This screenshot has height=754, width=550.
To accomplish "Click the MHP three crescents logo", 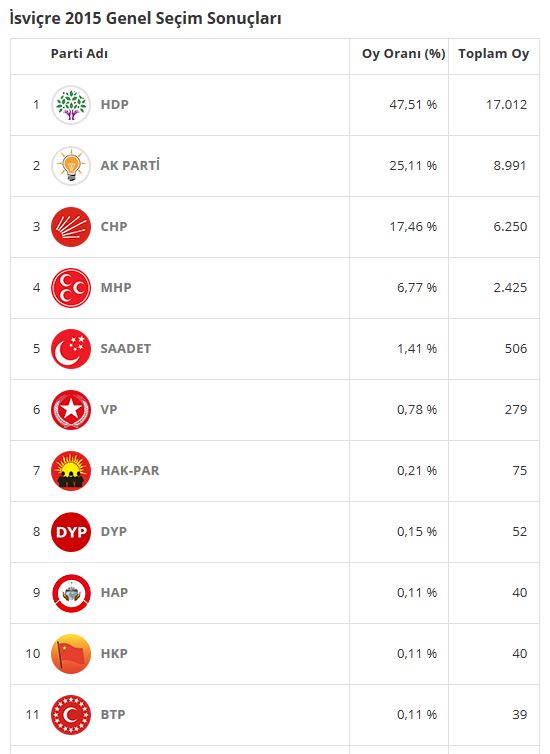I will [71, 288].
